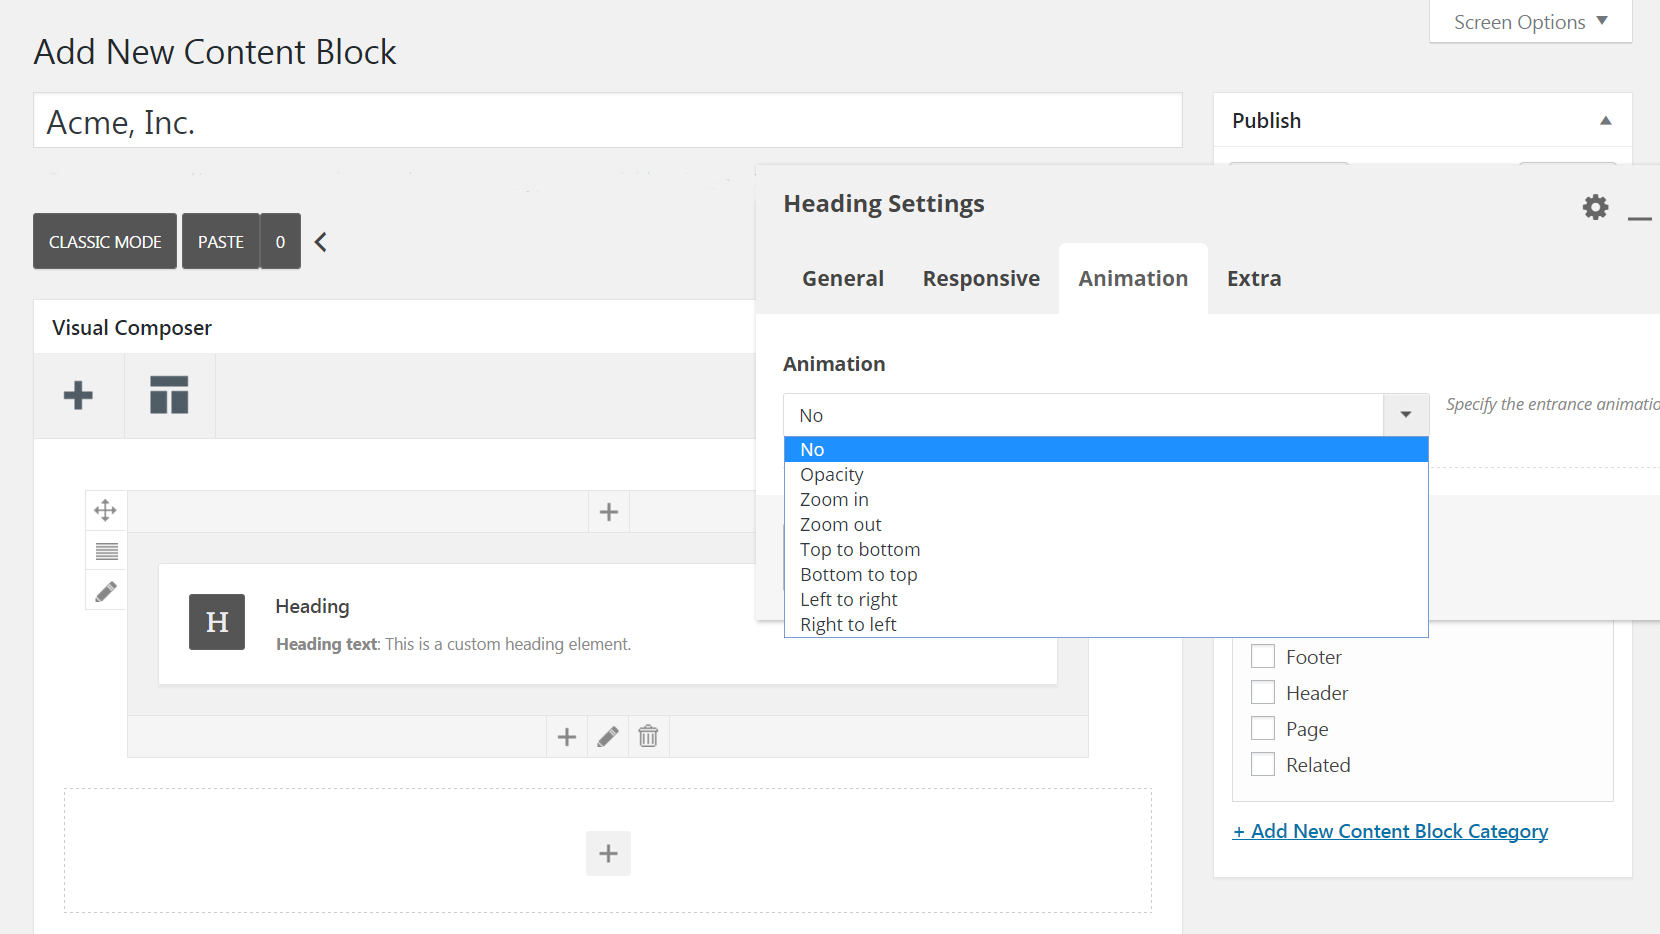
Task: Collapse navbar using the left chevron
Action: (x=321, y=242)
